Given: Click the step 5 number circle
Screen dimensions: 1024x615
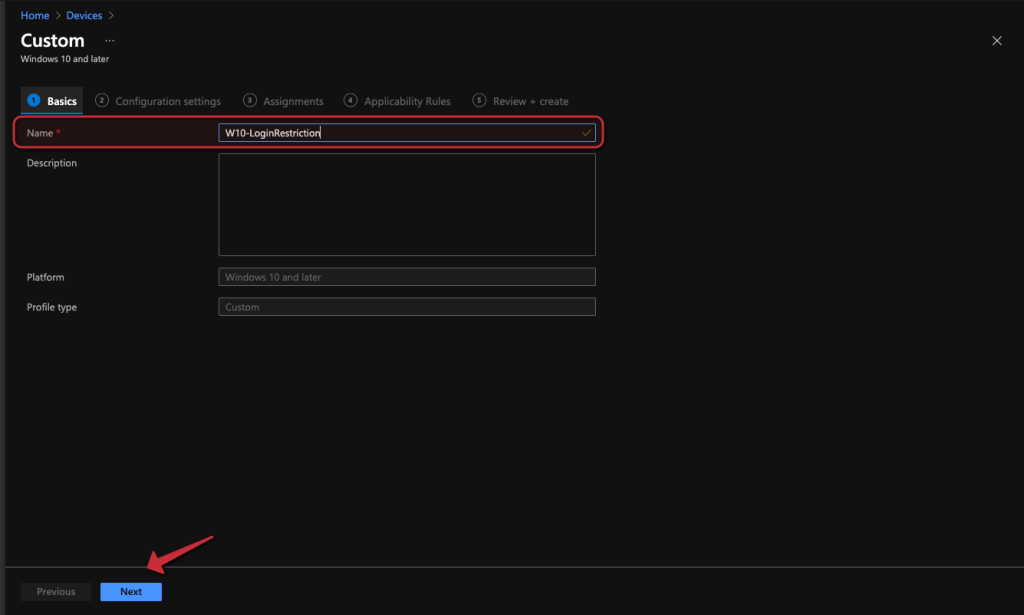Looking at the screenshot, I should tap(479, 100).
